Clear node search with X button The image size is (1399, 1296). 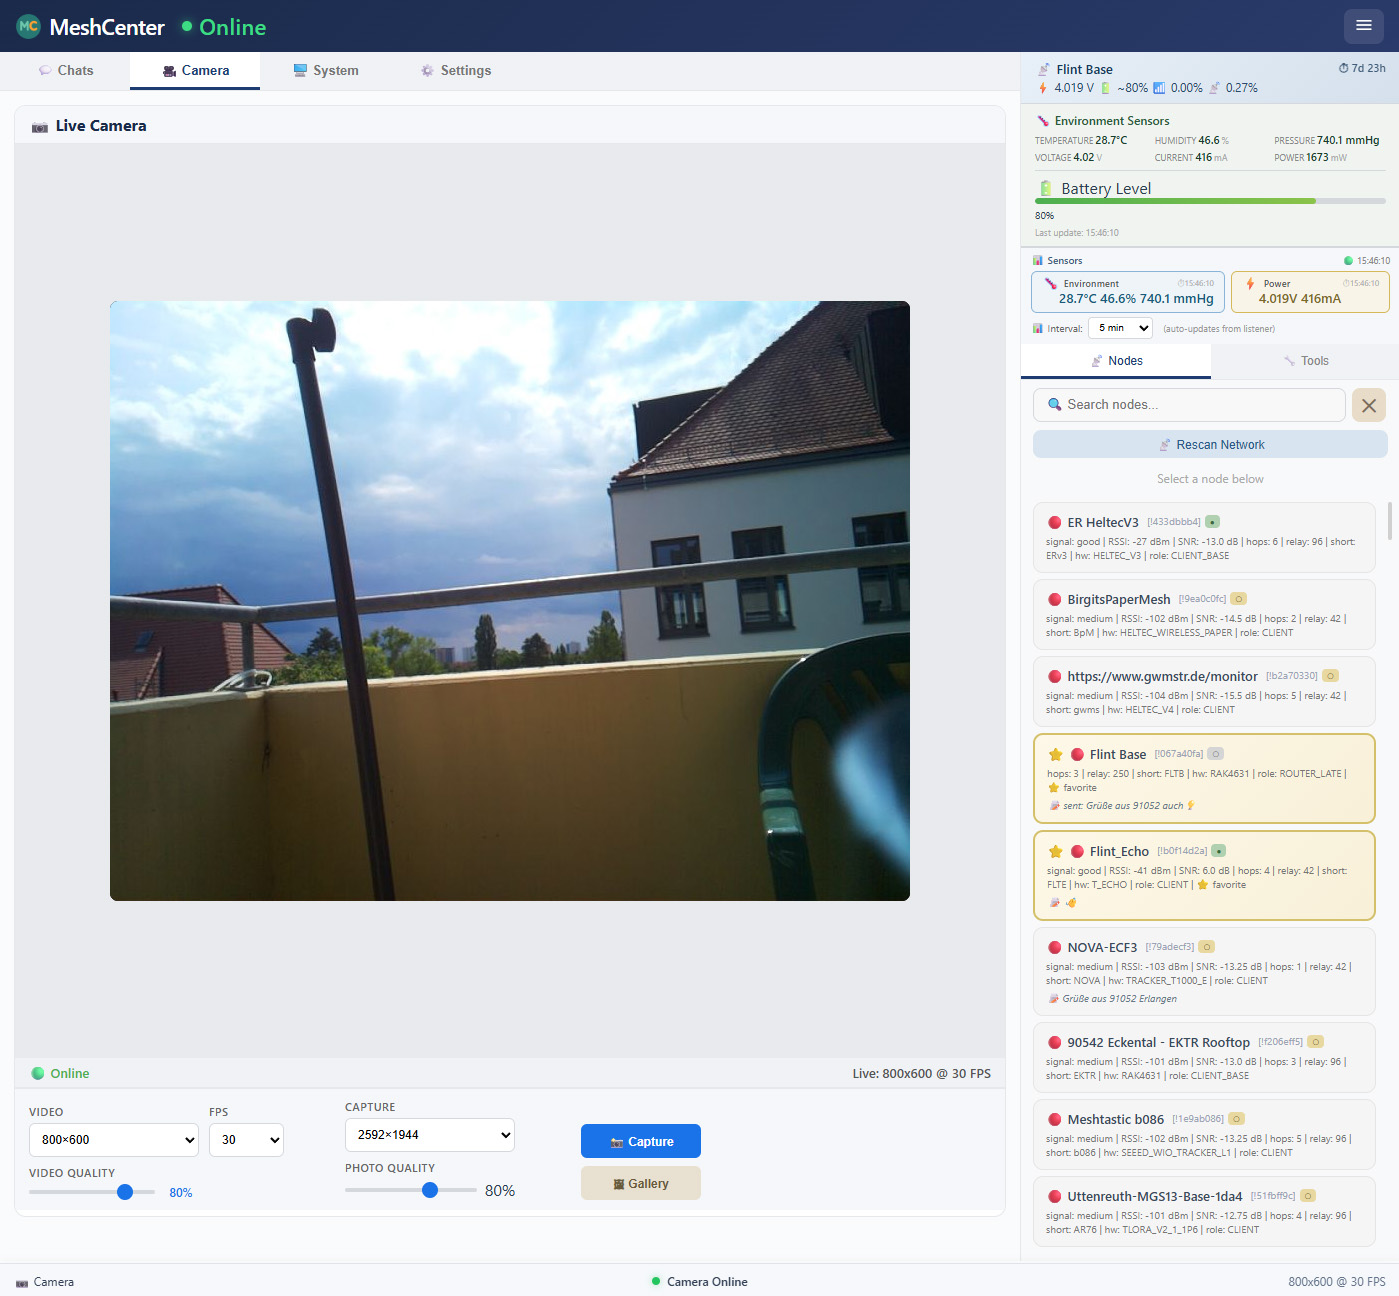(1369, 405)
